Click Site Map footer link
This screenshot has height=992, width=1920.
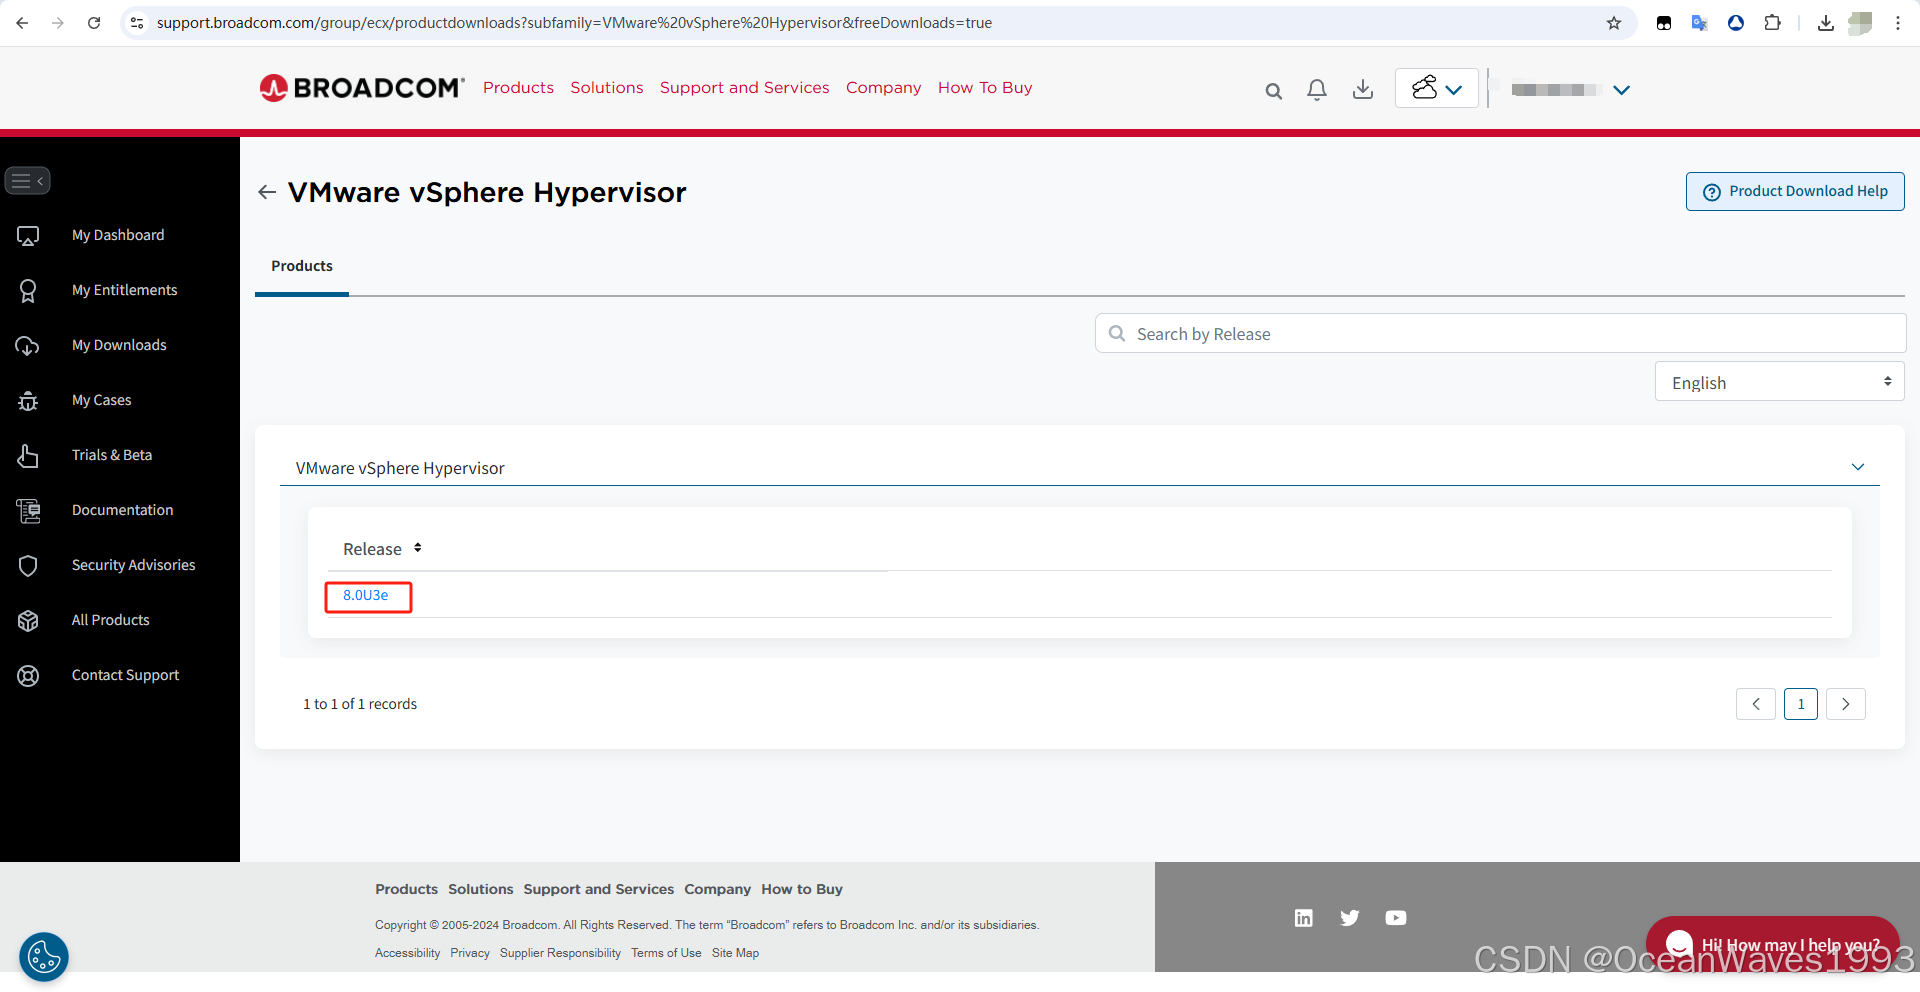735,953
